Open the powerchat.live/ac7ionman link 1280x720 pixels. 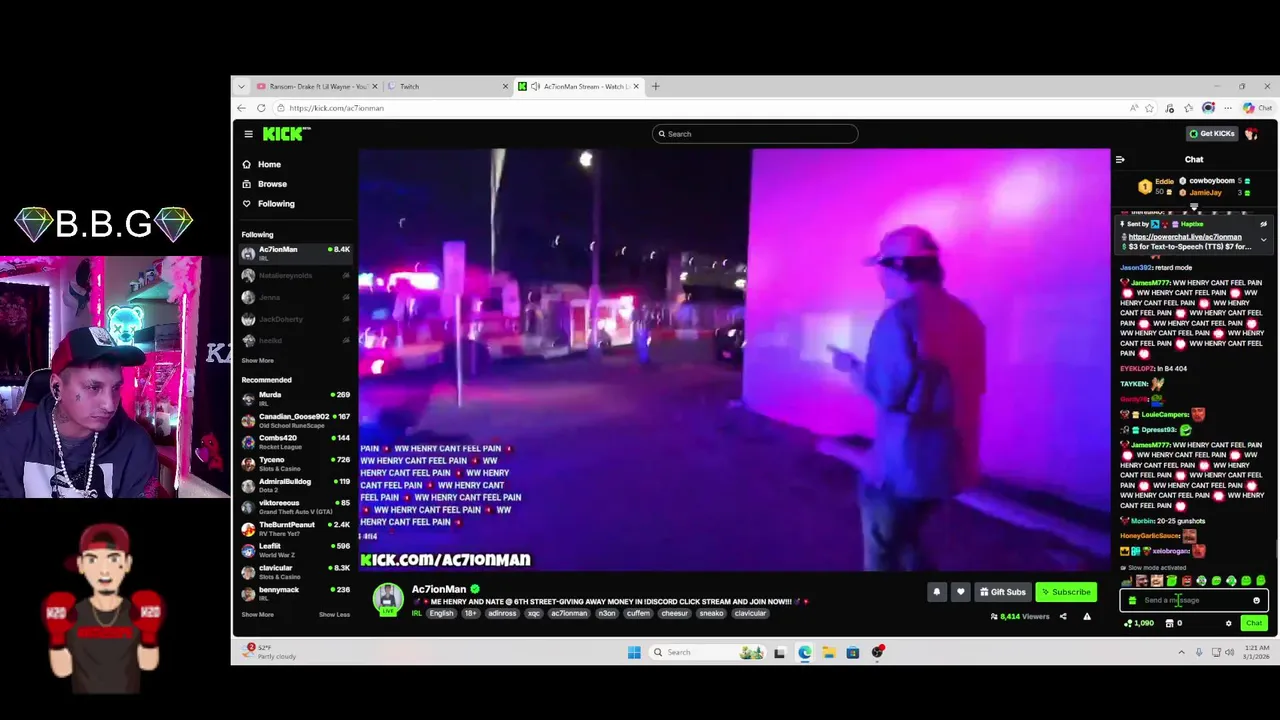[1185, 237]
